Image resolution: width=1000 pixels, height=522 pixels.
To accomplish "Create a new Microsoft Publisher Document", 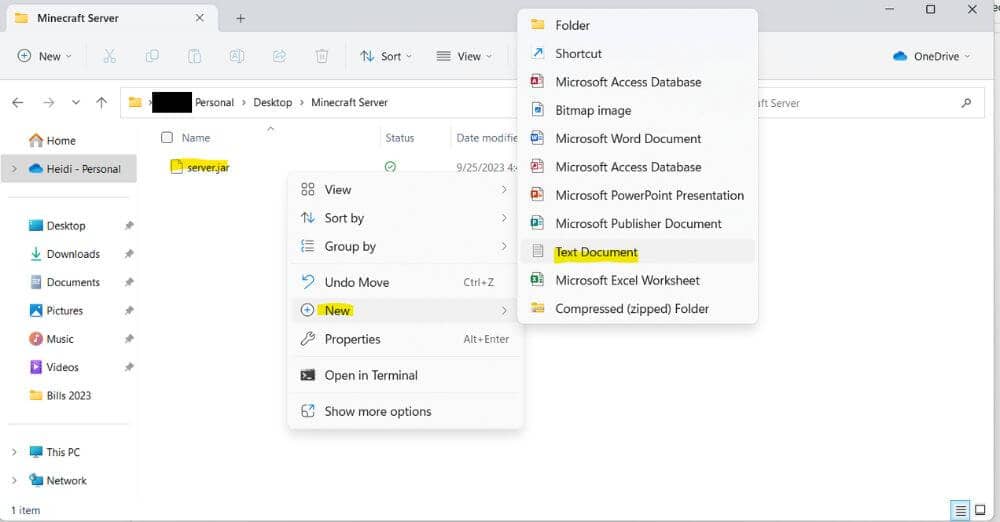I will click(x=638, y=223).
